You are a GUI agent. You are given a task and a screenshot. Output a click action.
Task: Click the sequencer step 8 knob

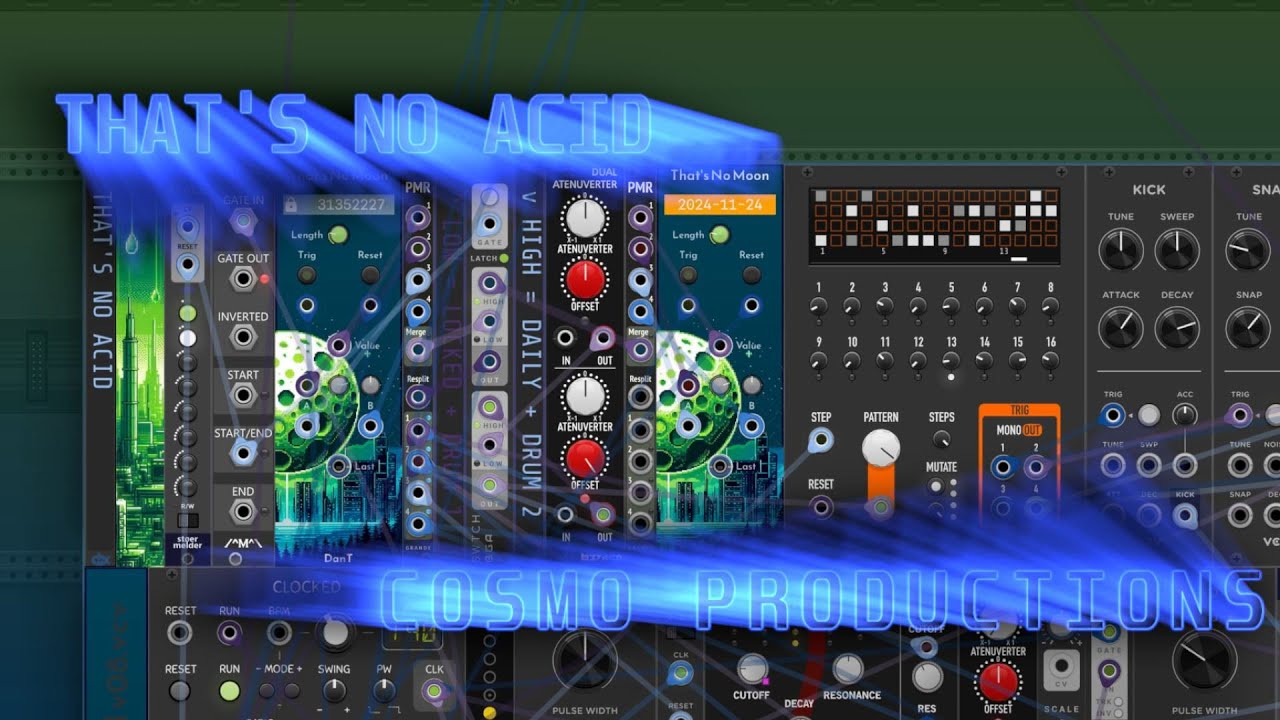point(1050,308)
